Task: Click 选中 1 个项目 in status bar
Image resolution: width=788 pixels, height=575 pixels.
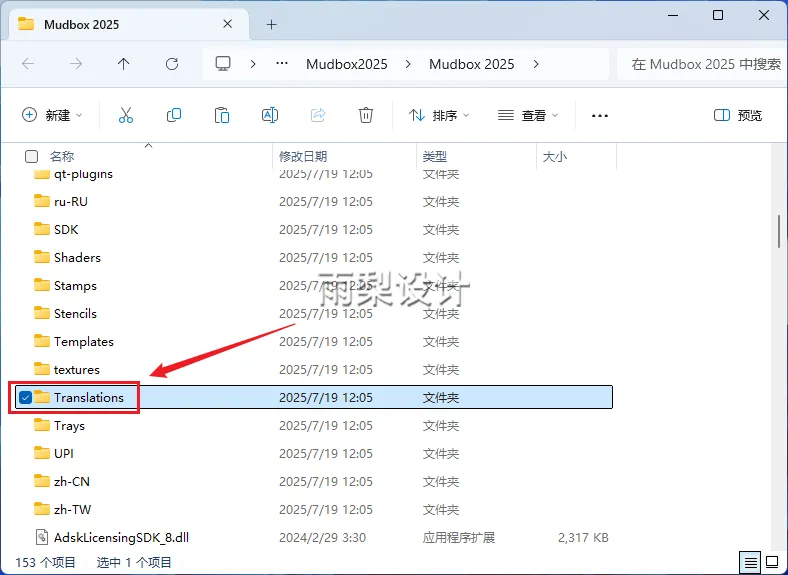Action: [134, 562]
